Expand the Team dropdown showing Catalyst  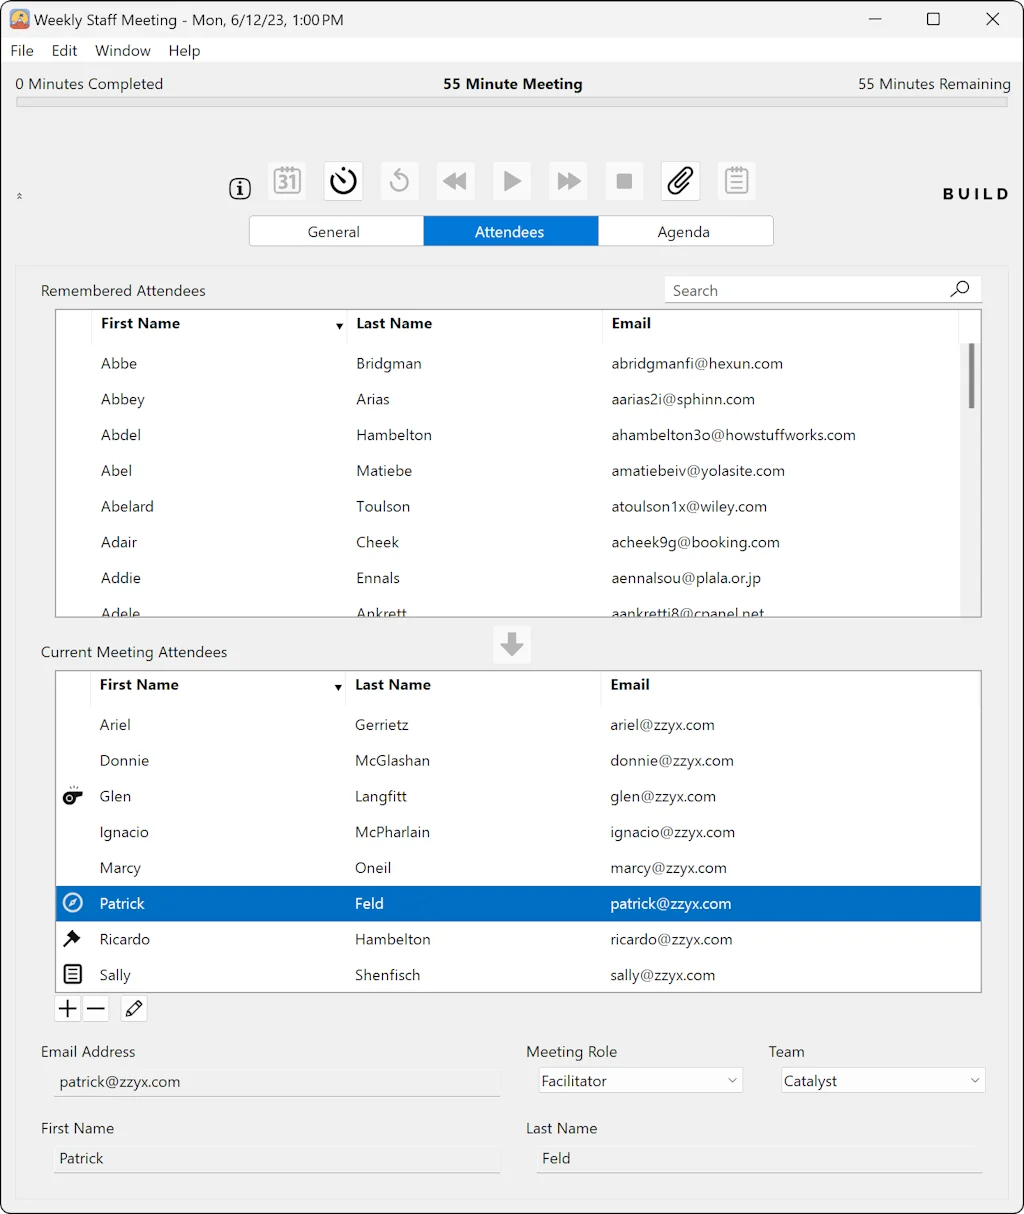pyautogui.click(x=882, y=1081)
